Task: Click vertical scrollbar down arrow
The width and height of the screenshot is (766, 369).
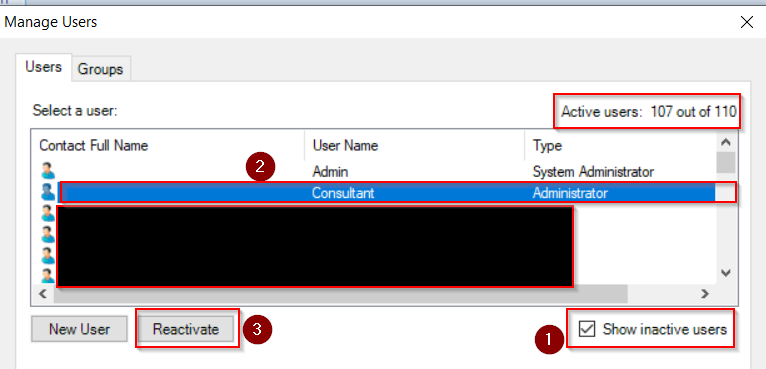Action: (726, 273)
